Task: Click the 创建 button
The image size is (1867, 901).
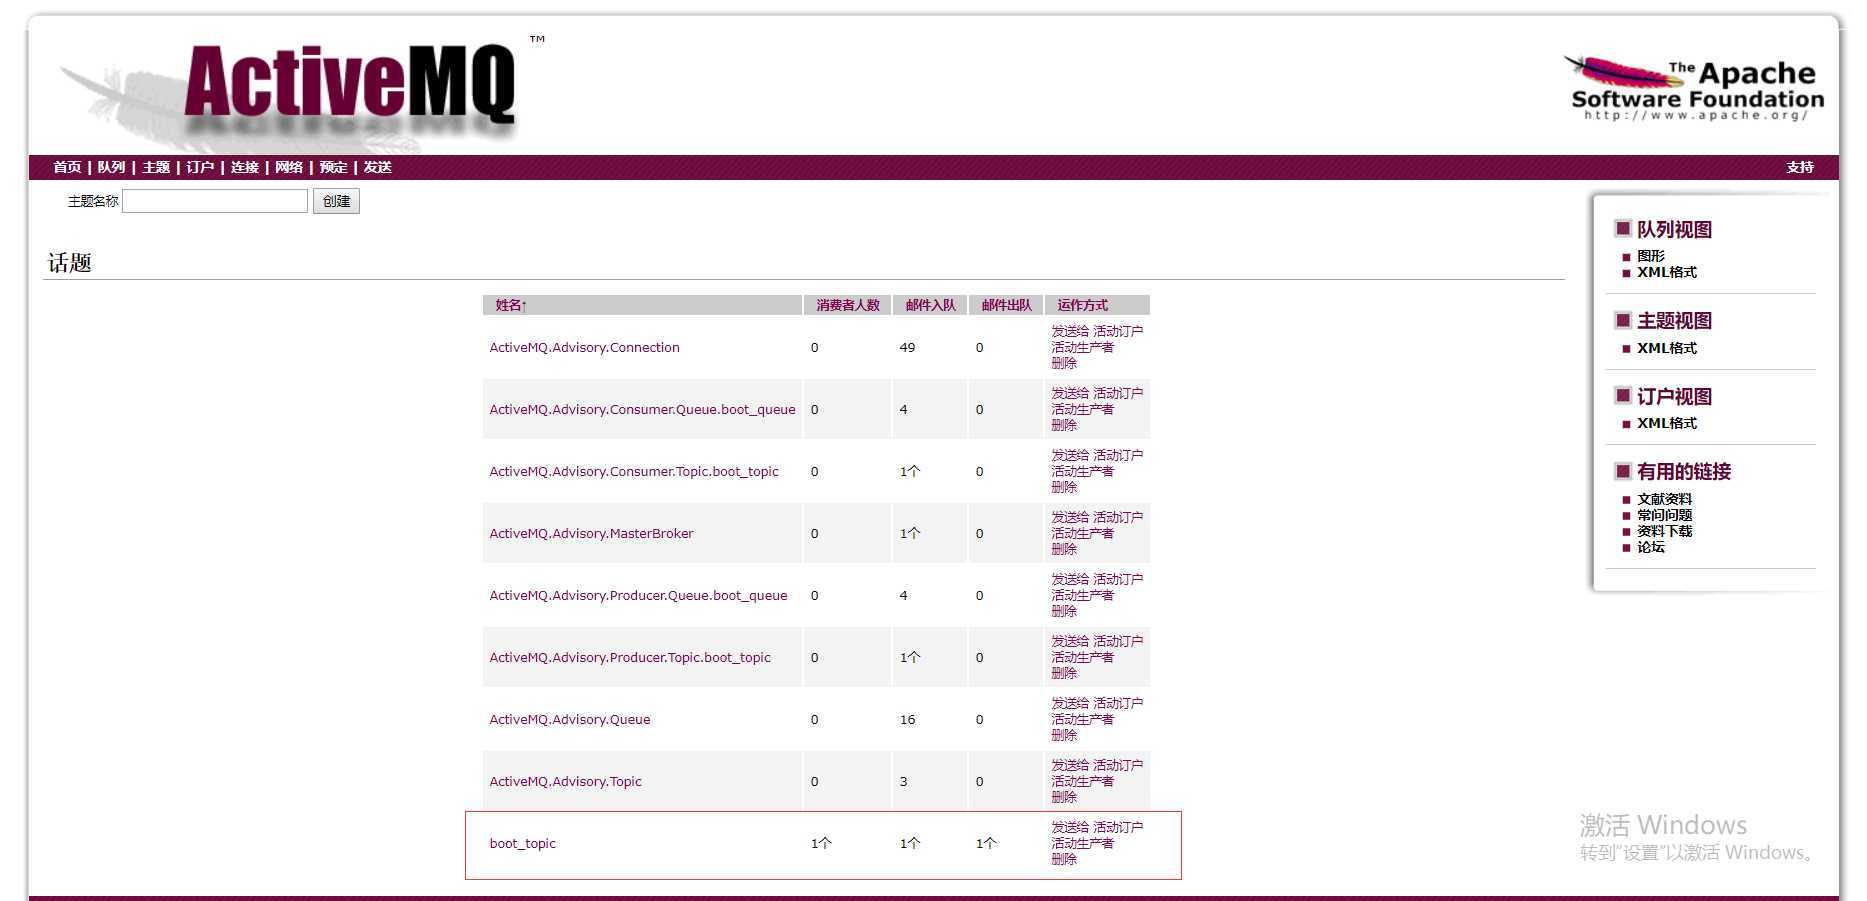Action: pyautogui.click(x=336, y=201)
